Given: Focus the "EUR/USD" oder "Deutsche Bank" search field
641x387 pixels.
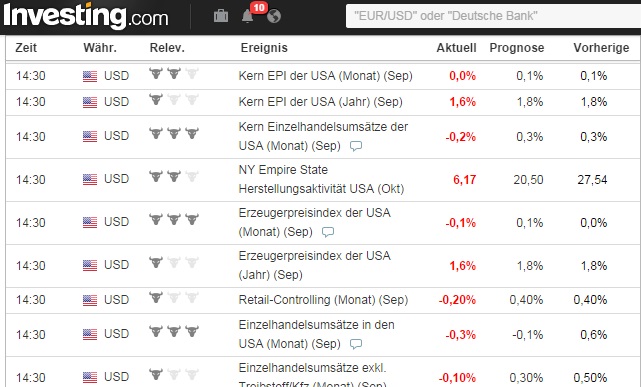Looking at the screenshot, I should coord(493,16).
